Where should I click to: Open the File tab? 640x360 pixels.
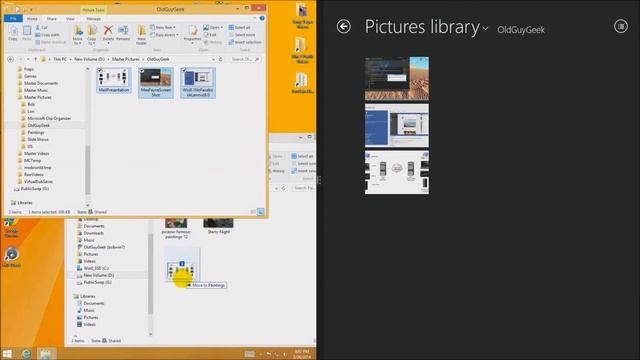pyautogui.click(x=13, y=18)
